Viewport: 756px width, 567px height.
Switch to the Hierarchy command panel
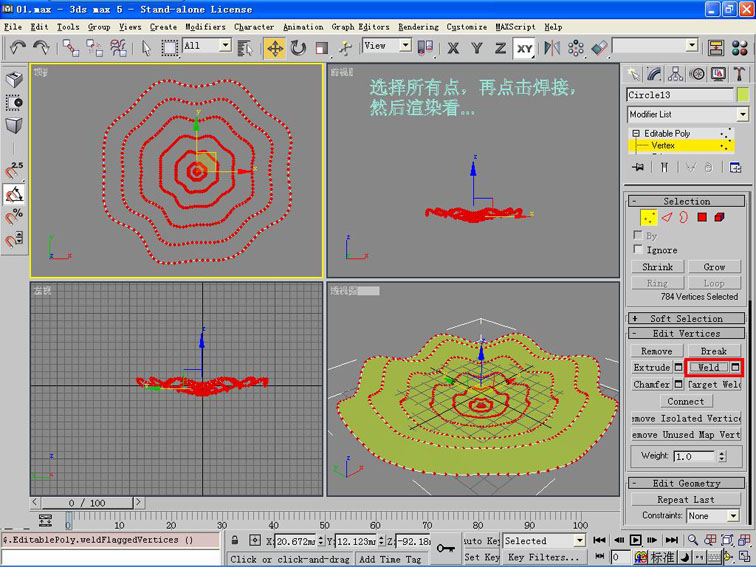pos(675,74)
